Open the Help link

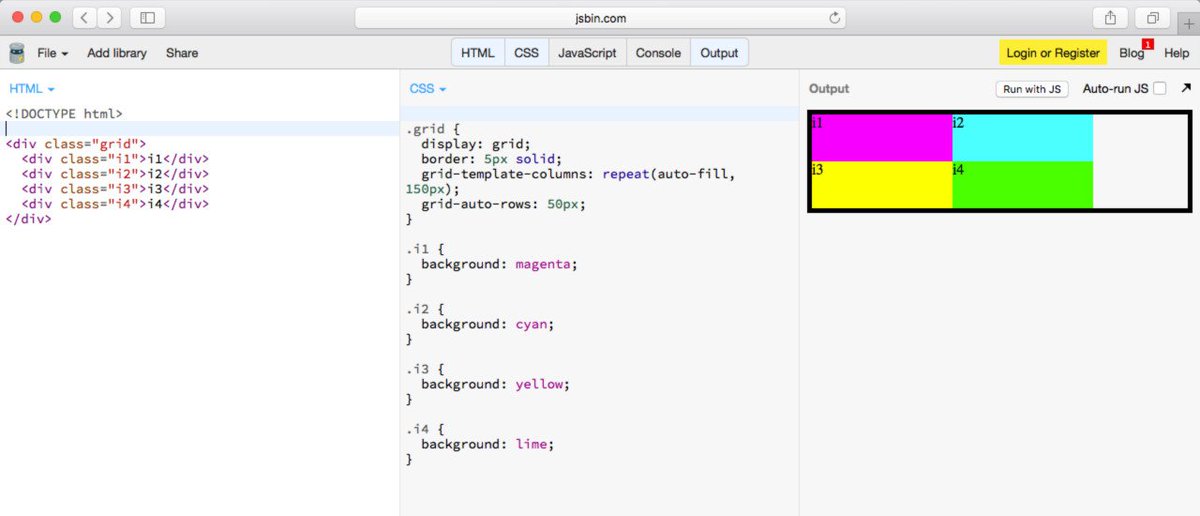point(1176,53)
